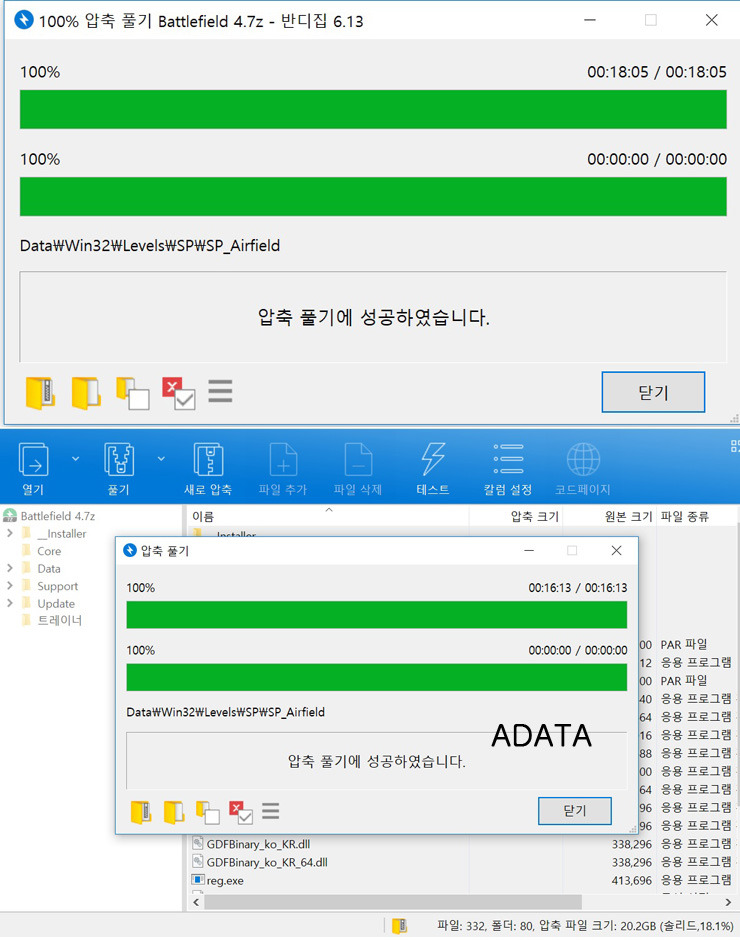740x940 pixels.
Task: Click archive folder icon in small 압축 풀기 dialog
Action: (x=141, y=812)
